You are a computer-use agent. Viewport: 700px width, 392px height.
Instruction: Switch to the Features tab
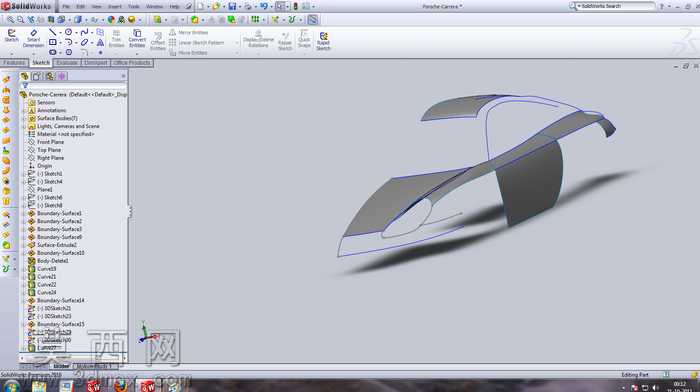tap(14, 63)
